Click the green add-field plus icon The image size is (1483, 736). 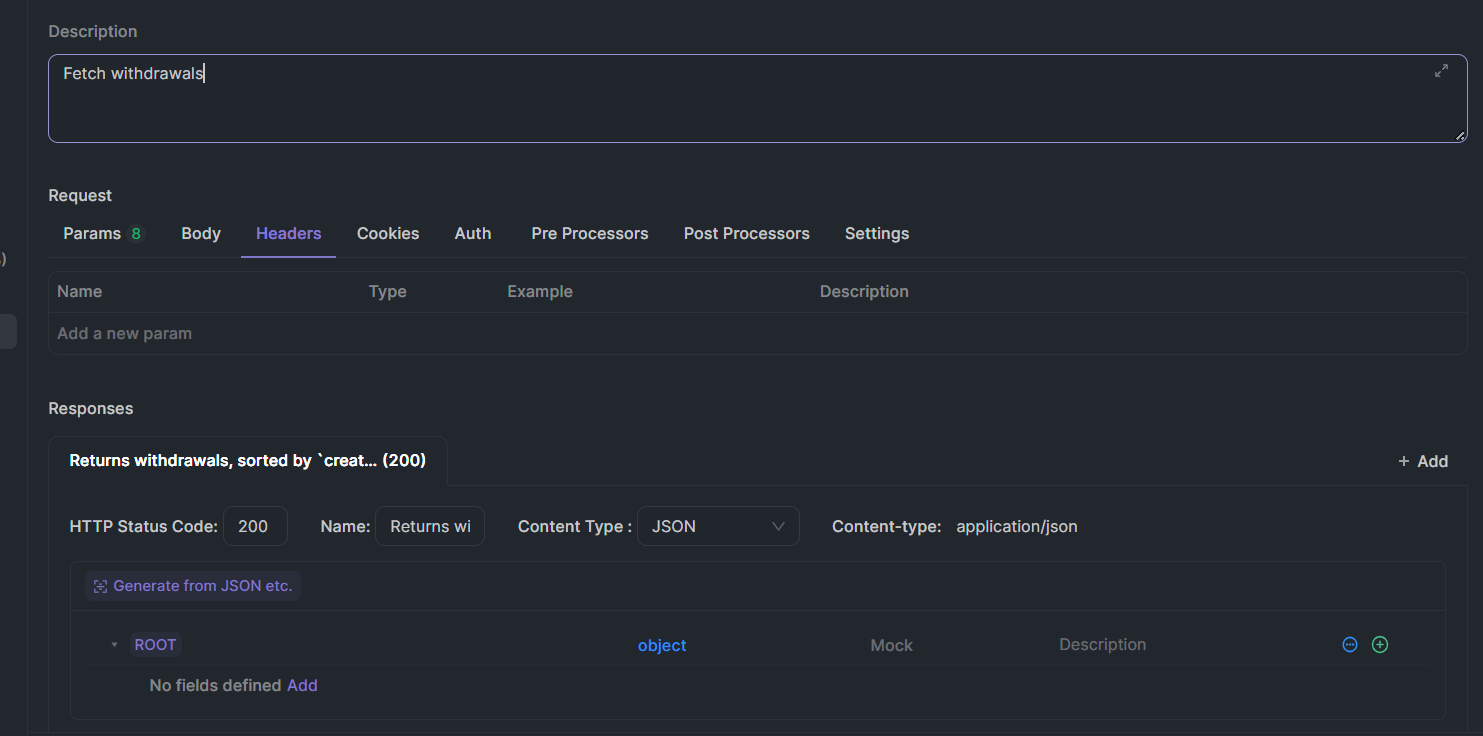(x=1380, y=645)
